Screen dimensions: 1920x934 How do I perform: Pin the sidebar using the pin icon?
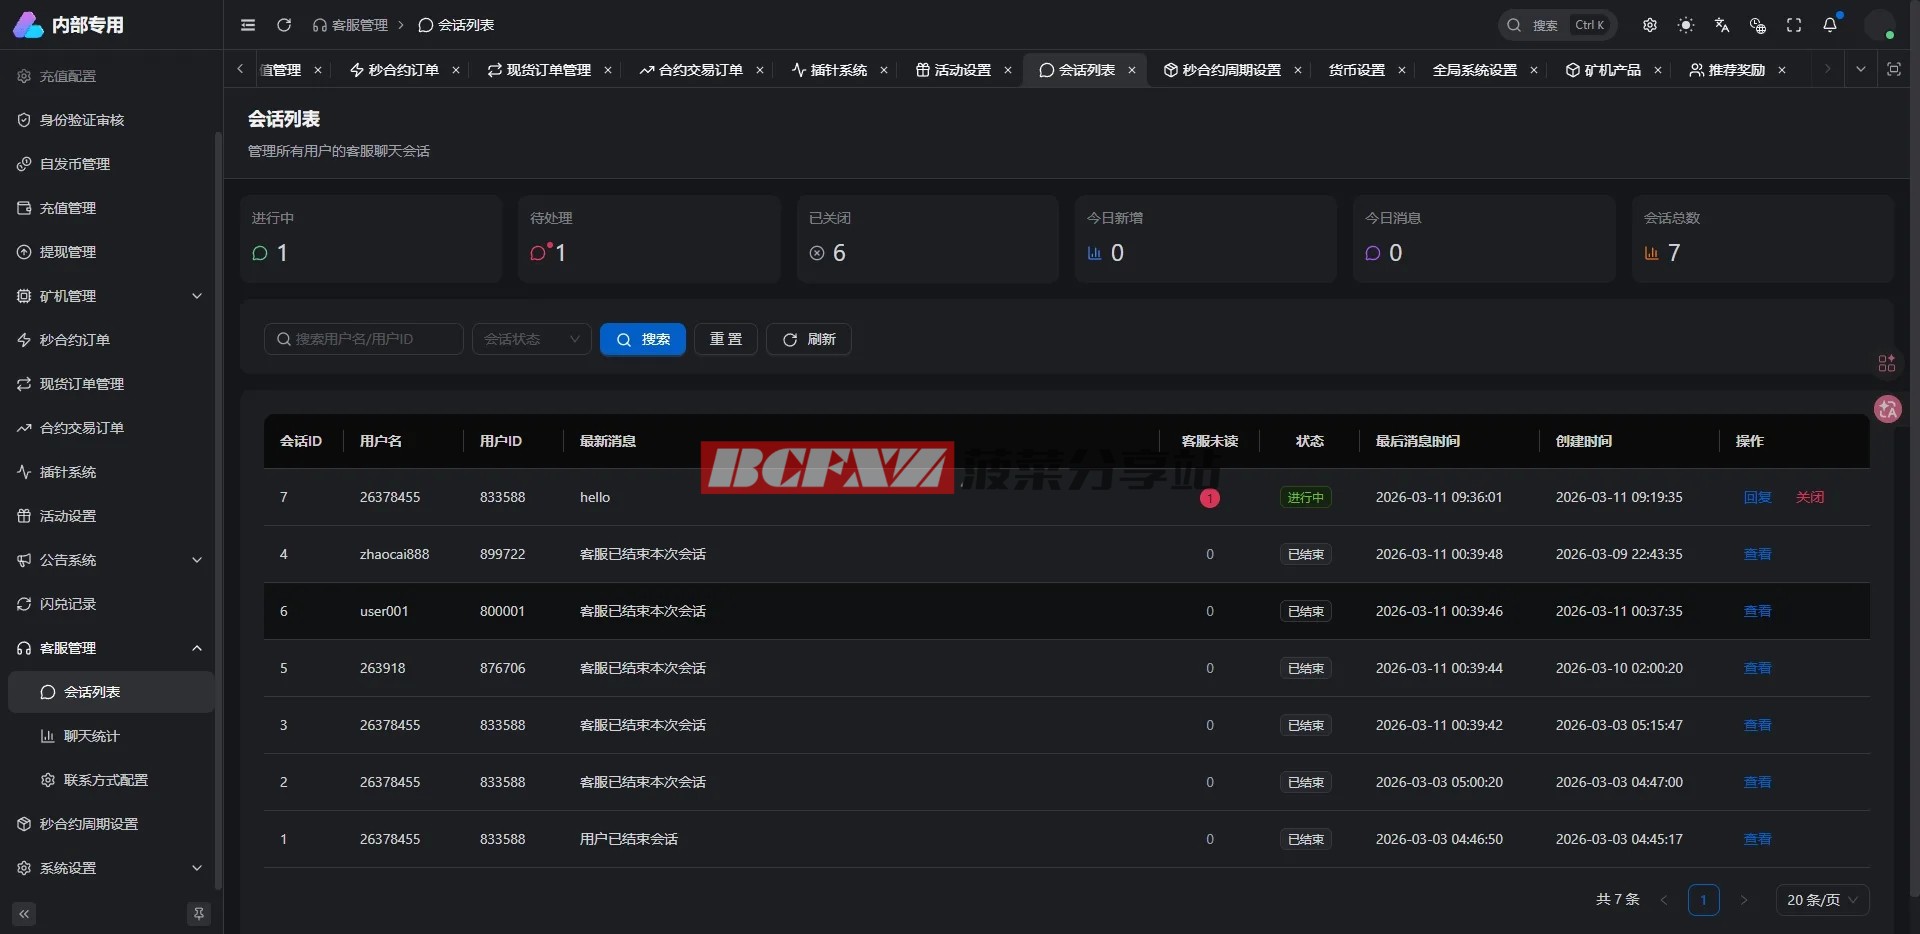pyautogui.click(x=199, y=914)
